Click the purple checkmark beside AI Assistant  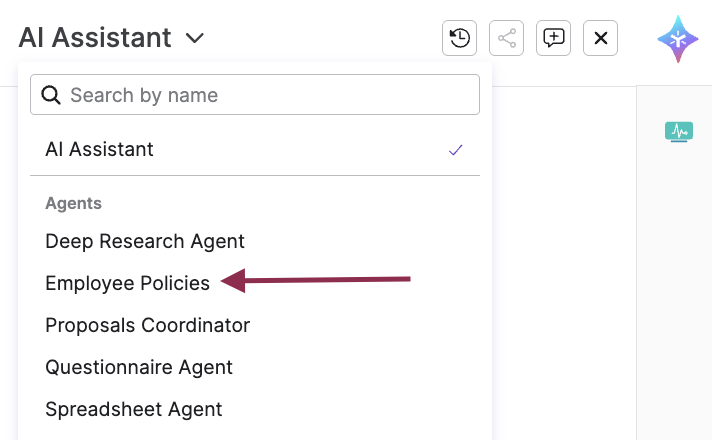(456, 150)
